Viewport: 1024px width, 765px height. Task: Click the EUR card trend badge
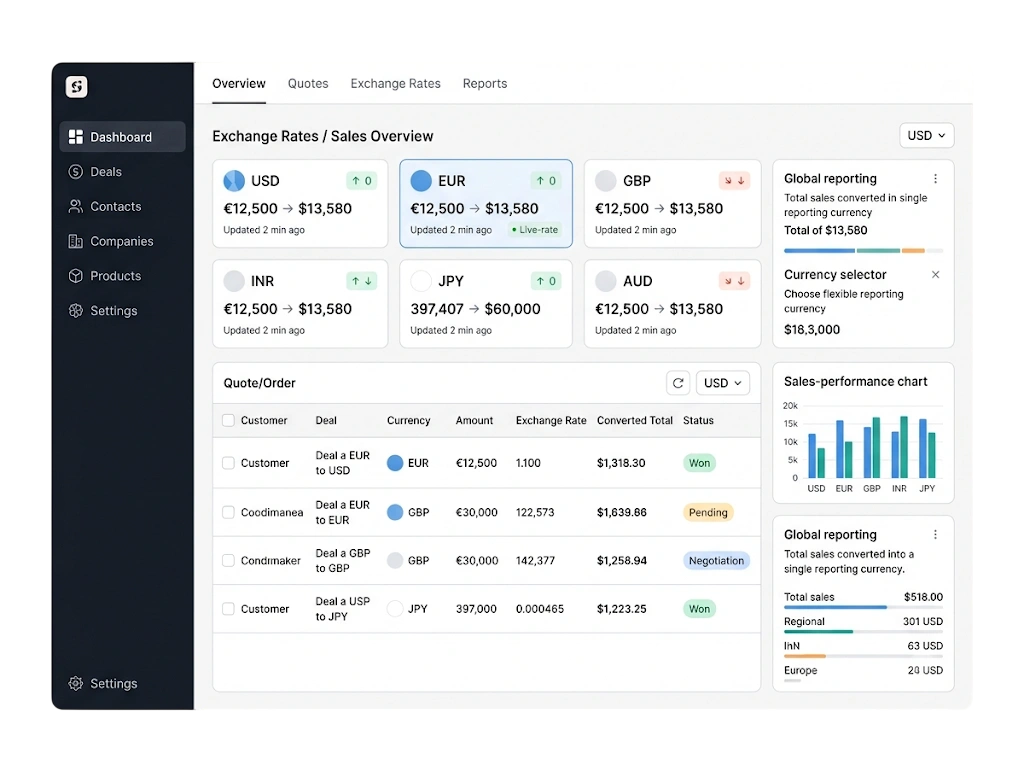click(x=546, y=180)
